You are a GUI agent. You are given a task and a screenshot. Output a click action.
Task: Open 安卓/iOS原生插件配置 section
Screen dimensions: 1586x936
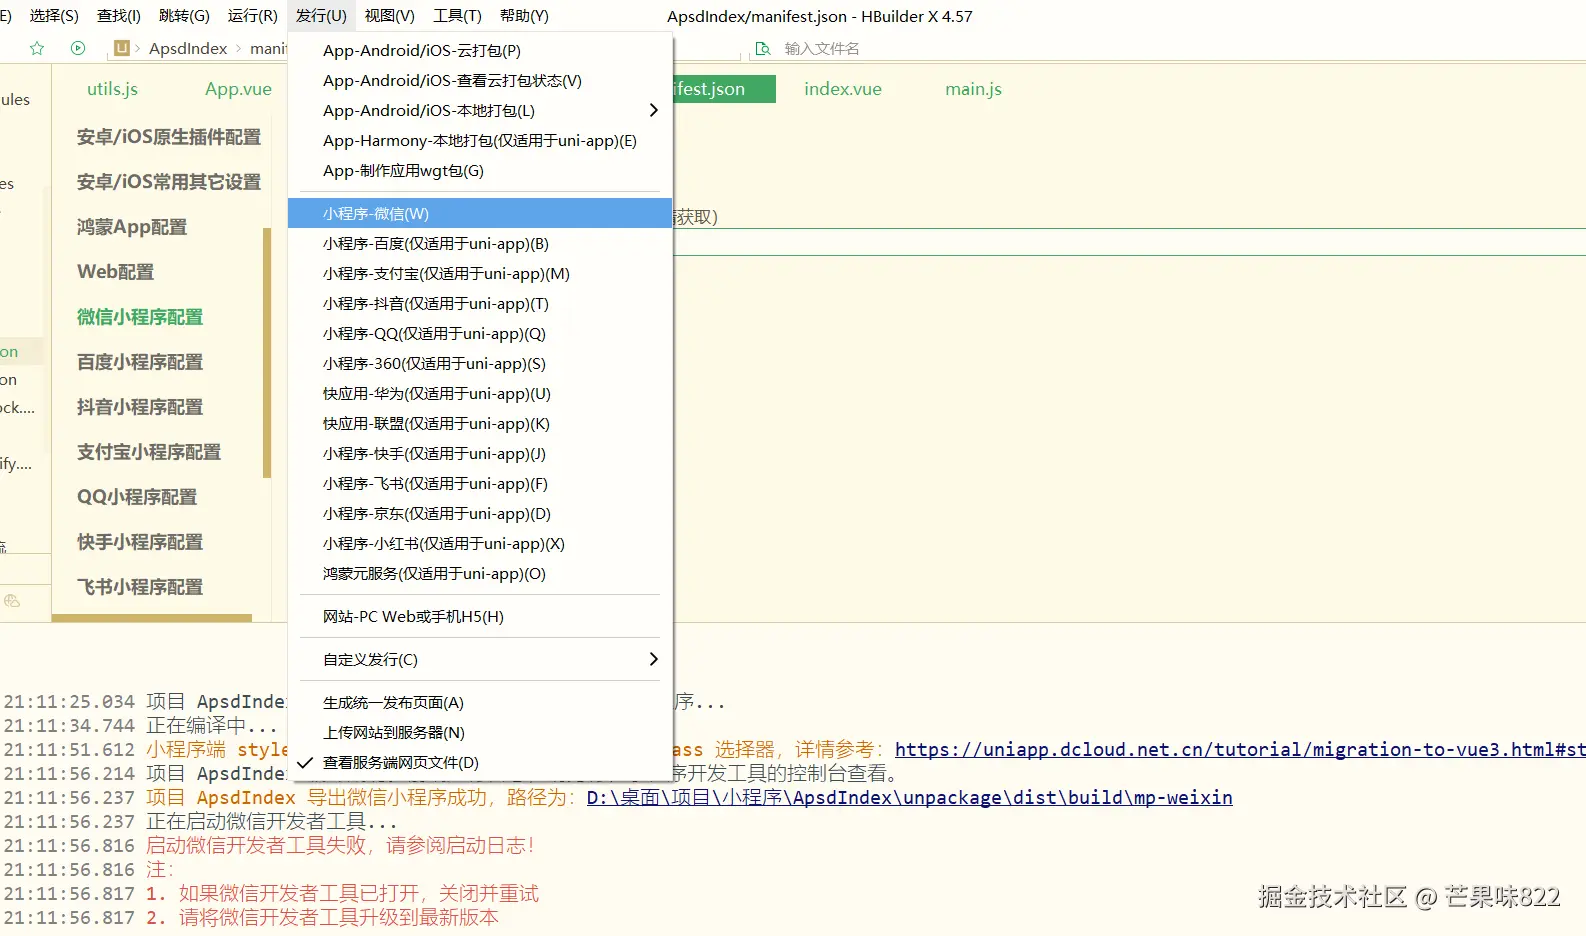tap(169, 137)
